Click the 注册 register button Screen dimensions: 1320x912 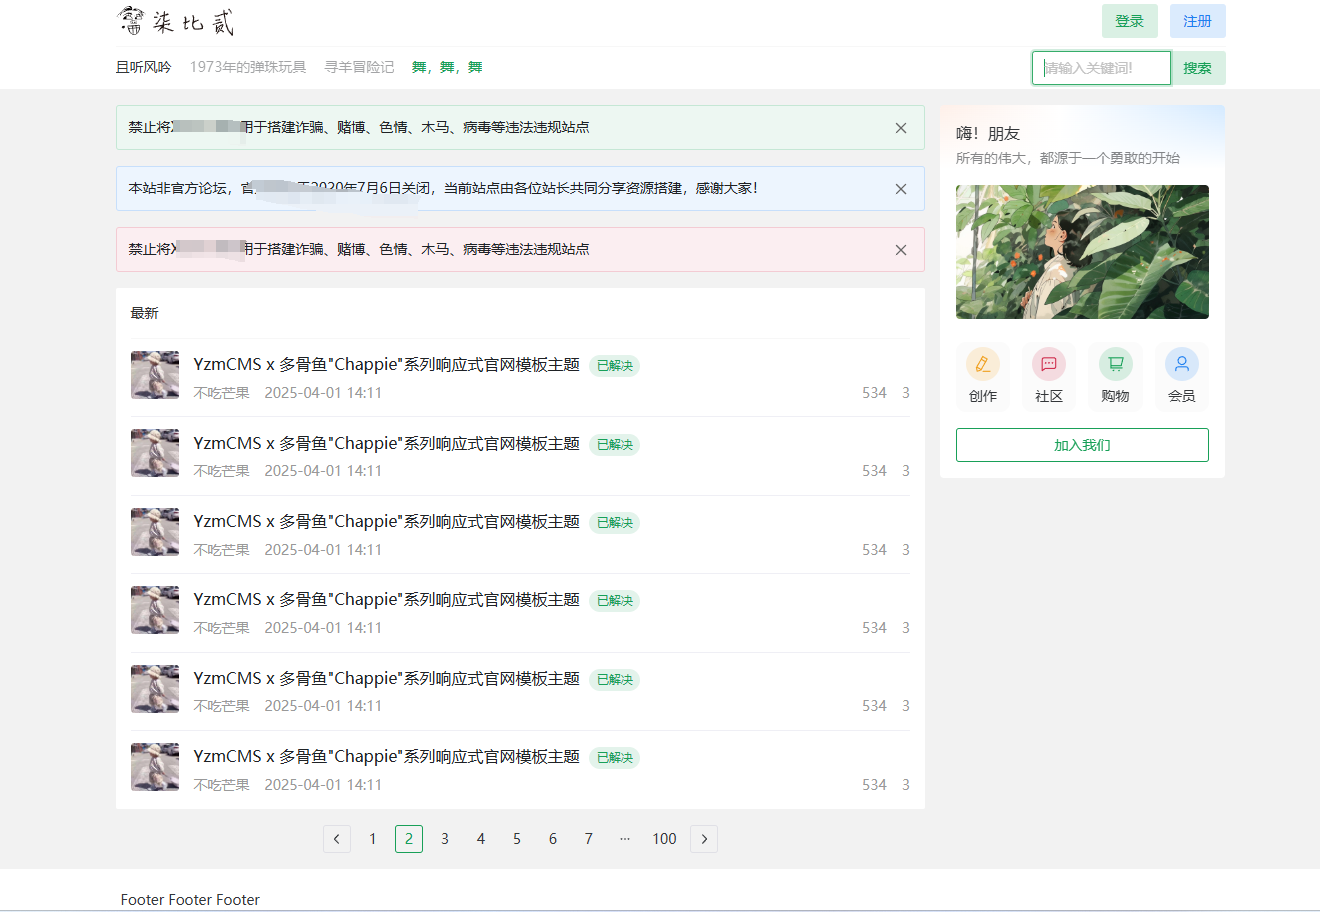1197,21
